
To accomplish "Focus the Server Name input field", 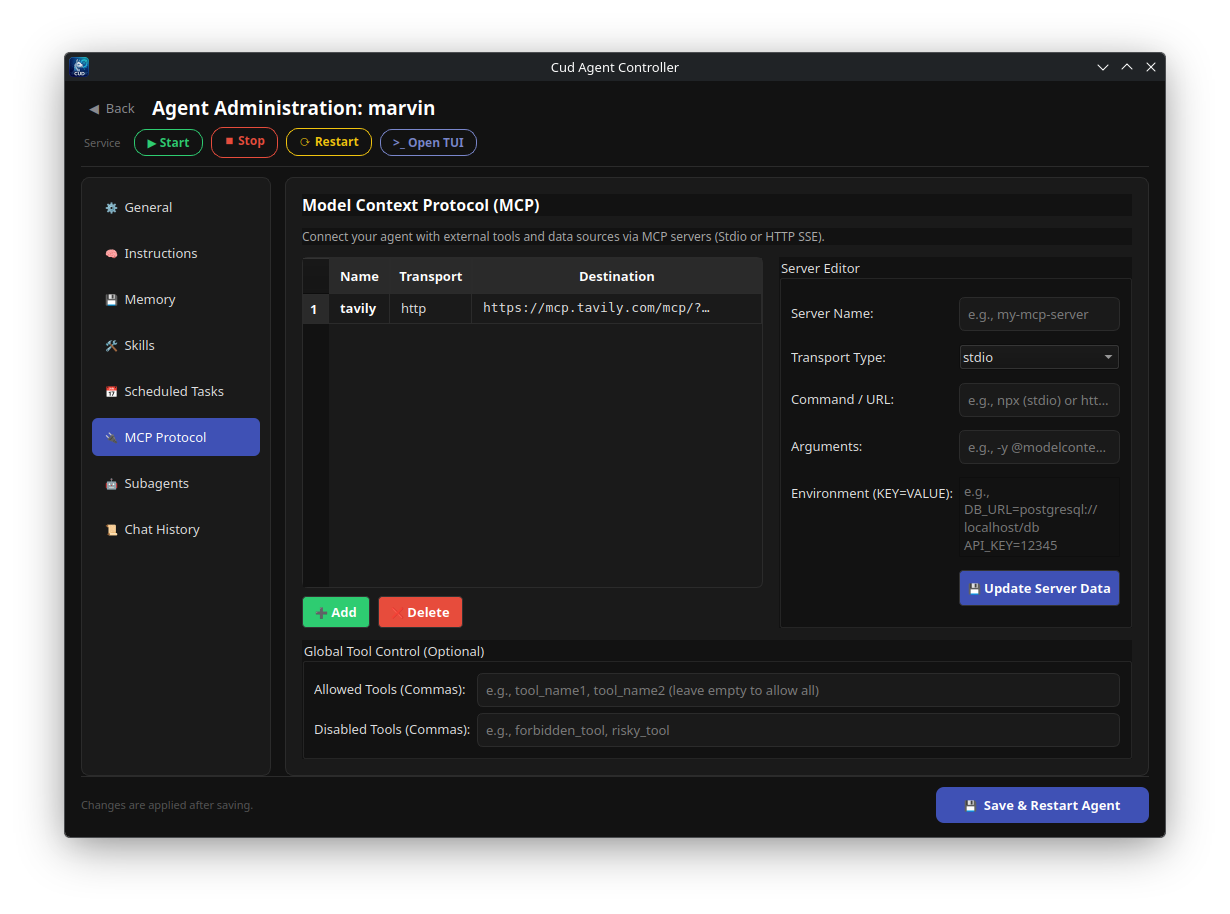I will coord(1039,314).
